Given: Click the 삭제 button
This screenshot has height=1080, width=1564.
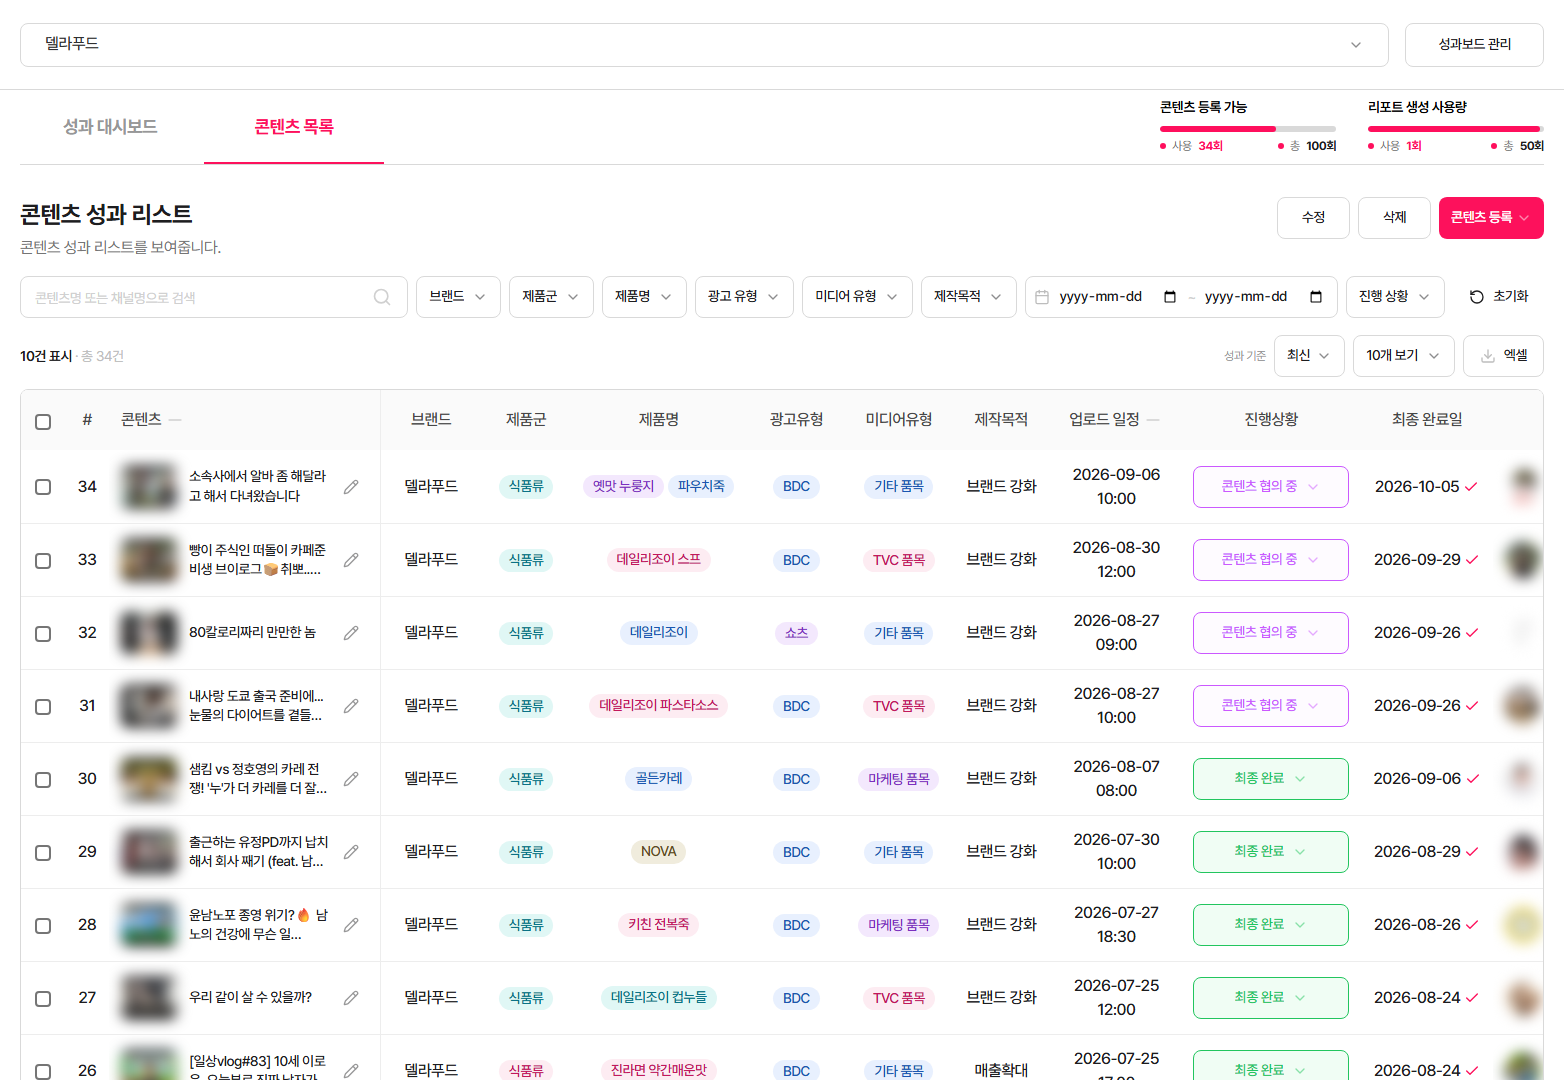Looking at the screenshot, I should pyautogui.click(x=1394, y=218).
